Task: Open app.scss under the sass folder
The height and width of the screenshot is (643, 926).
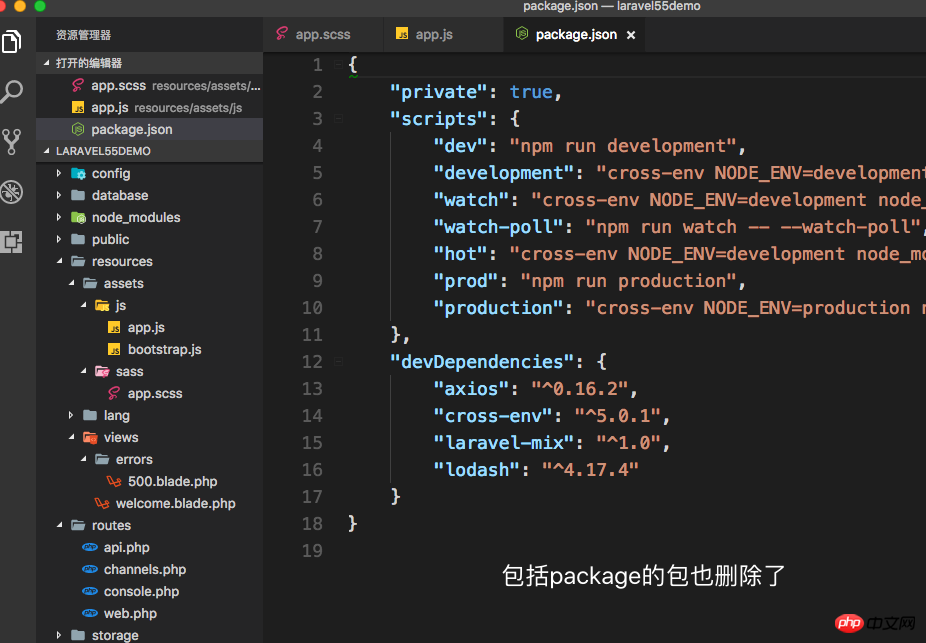Action: pos(149,393)
